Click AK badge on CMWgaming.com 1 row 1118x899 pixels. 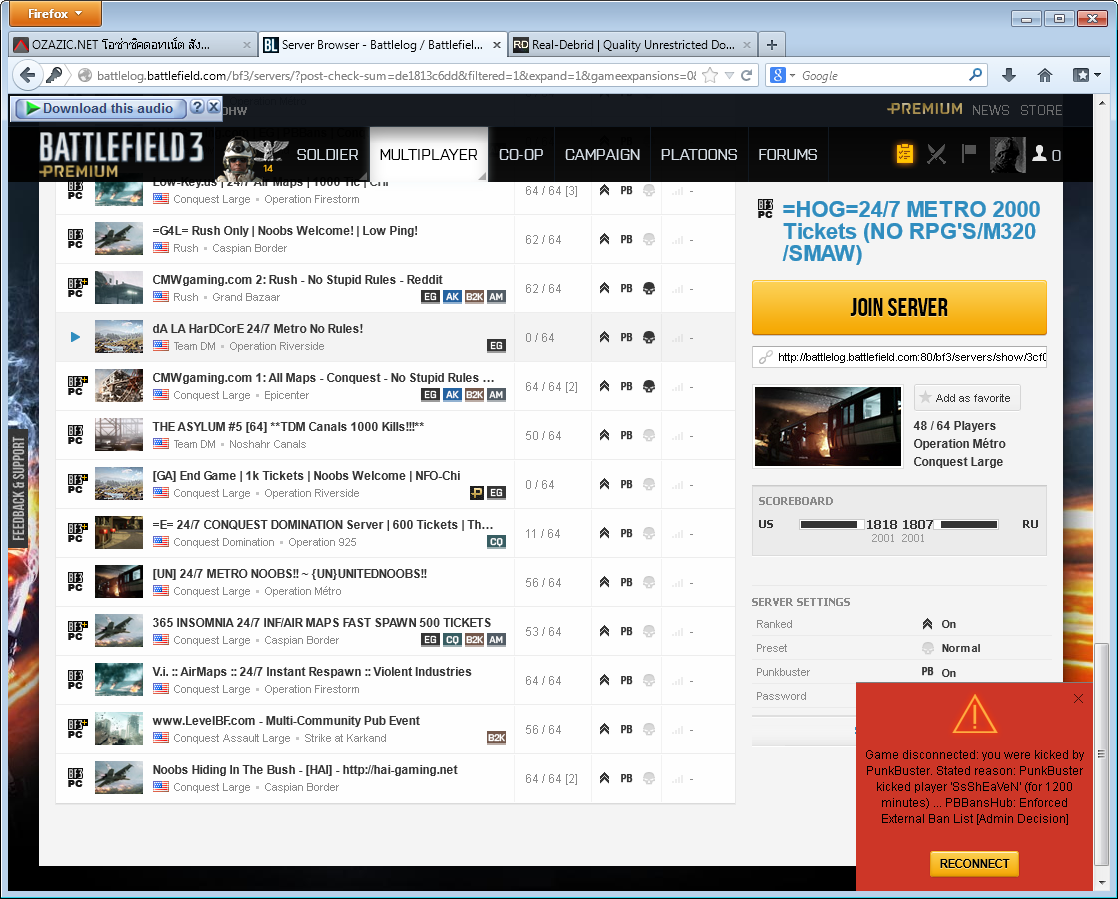pyautogui.click(x=452, y=395)
